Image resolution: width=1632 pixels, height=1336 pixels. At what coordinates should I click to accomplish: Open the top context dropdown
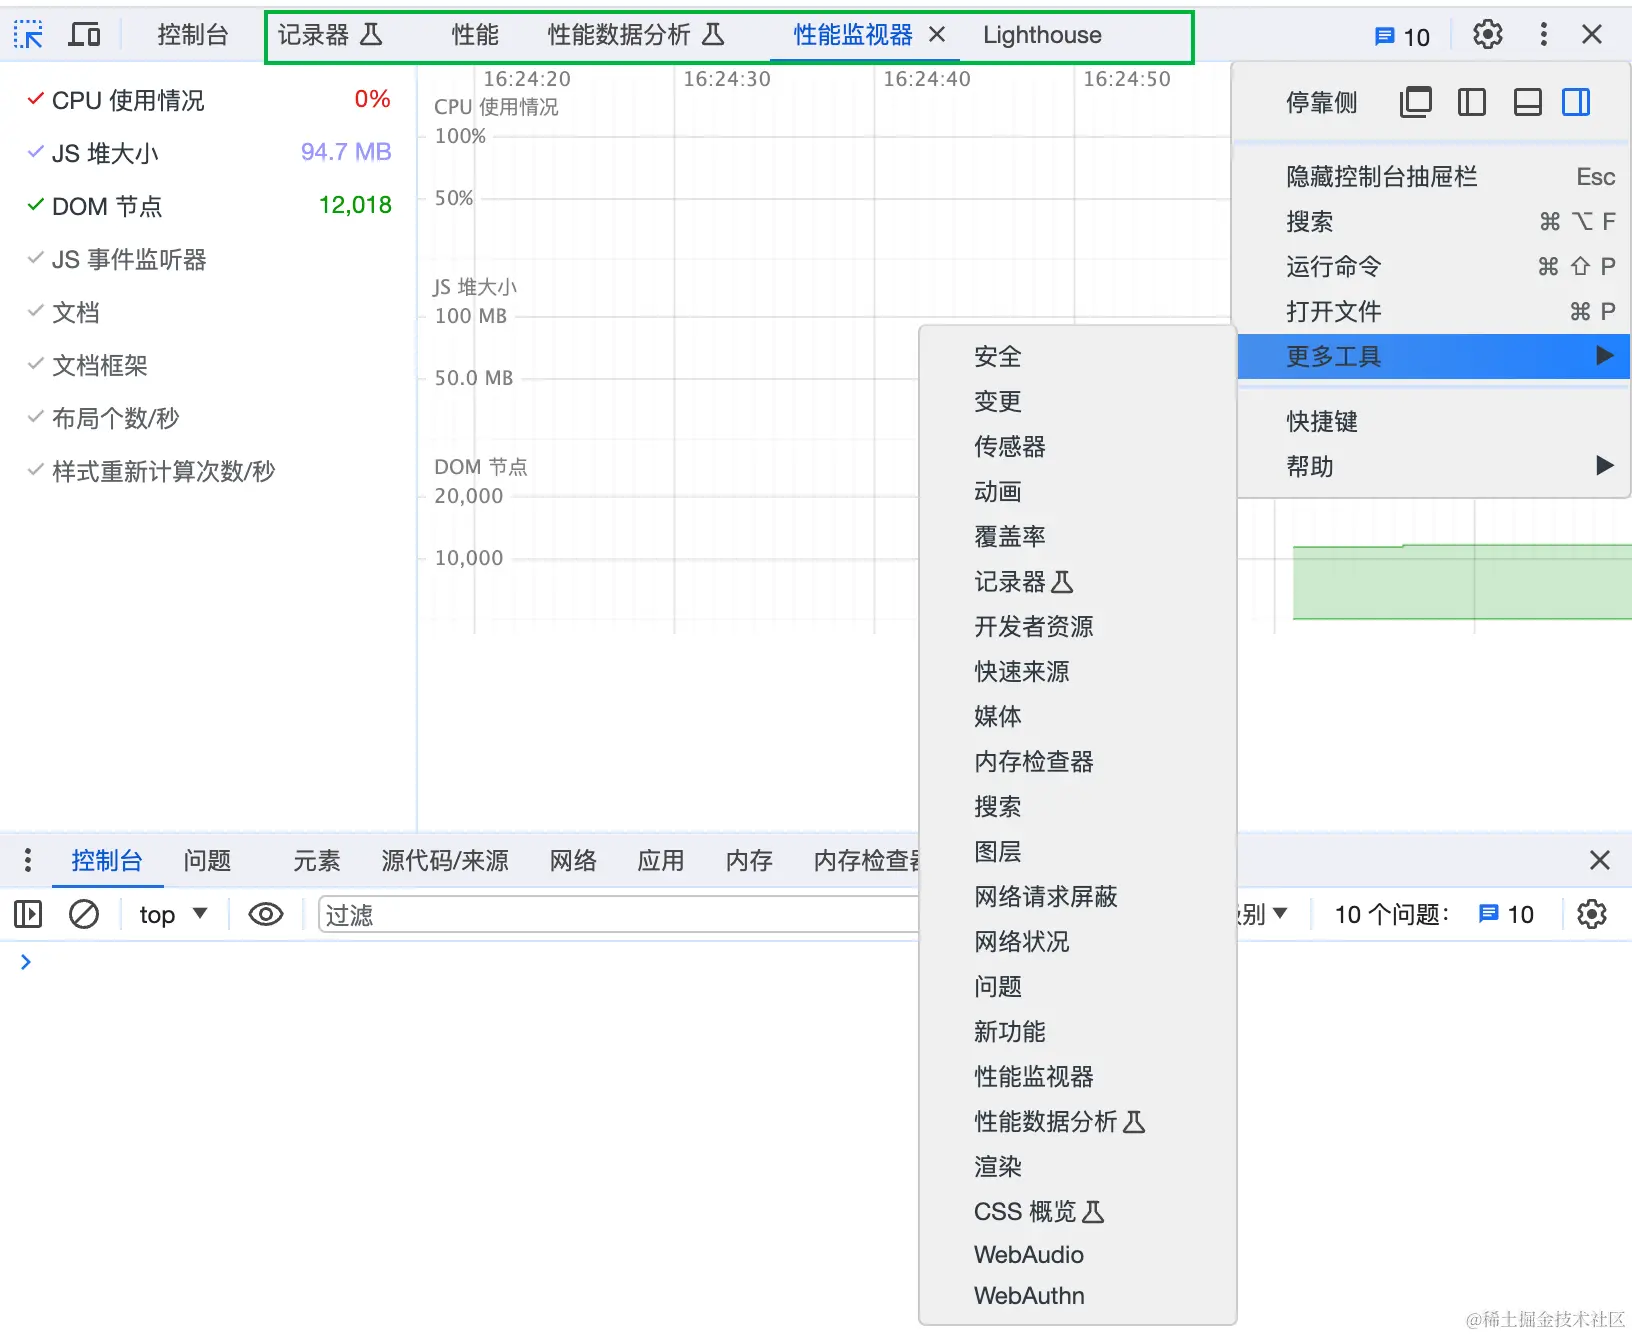point(172,914)
